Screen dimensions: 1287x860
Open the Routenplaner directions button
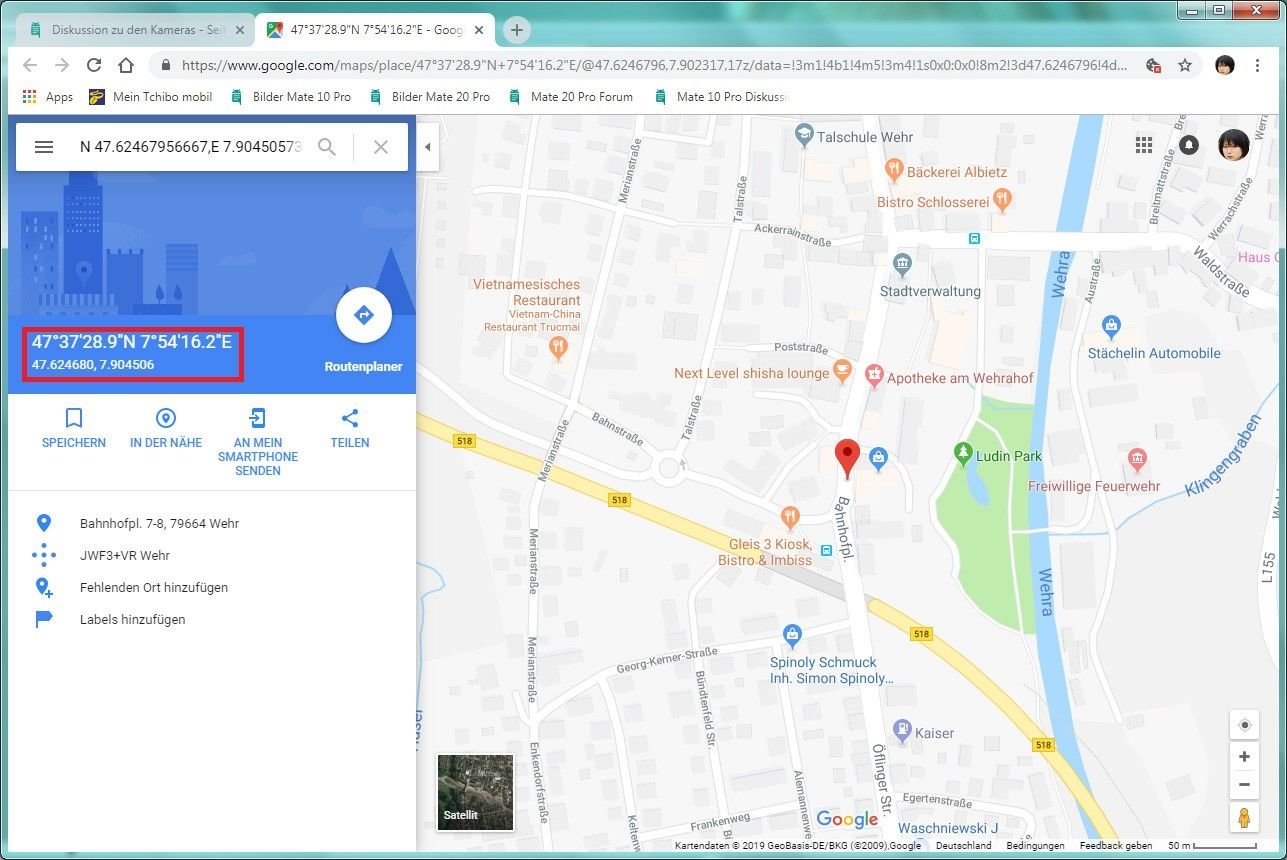click(363, 315)
